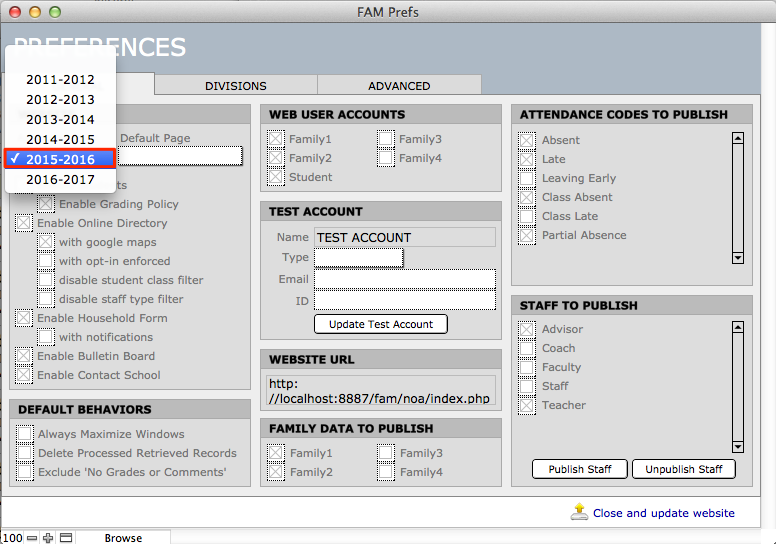Open the test account Type dropdown
The height and width of the screenshot is (544, 776).
pos(359,258)
